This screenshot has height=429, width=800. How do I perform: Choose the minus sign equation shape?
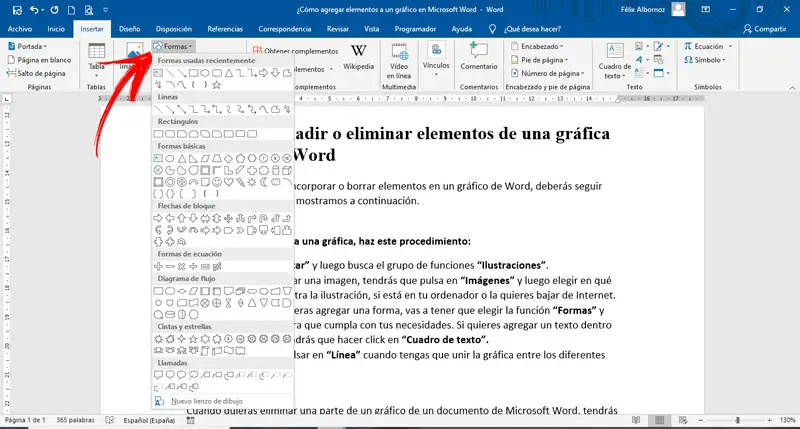(170, 266)
